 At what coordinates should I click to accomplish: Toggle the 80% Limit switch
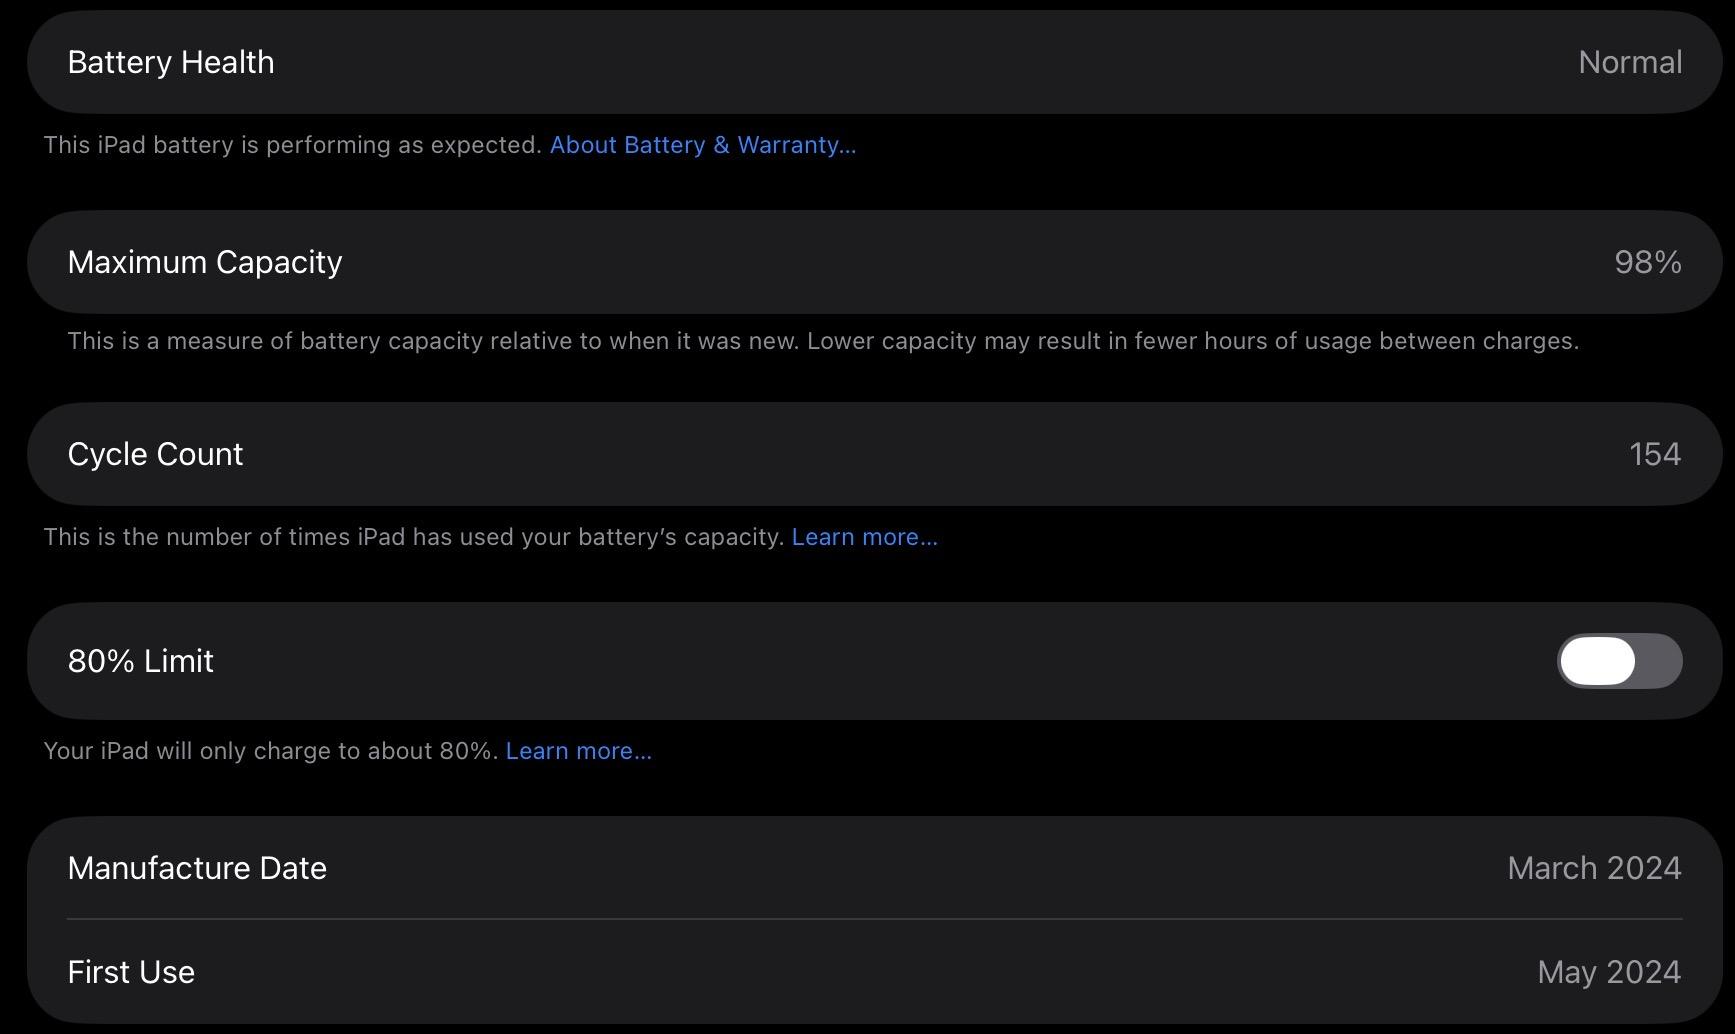1618,661
